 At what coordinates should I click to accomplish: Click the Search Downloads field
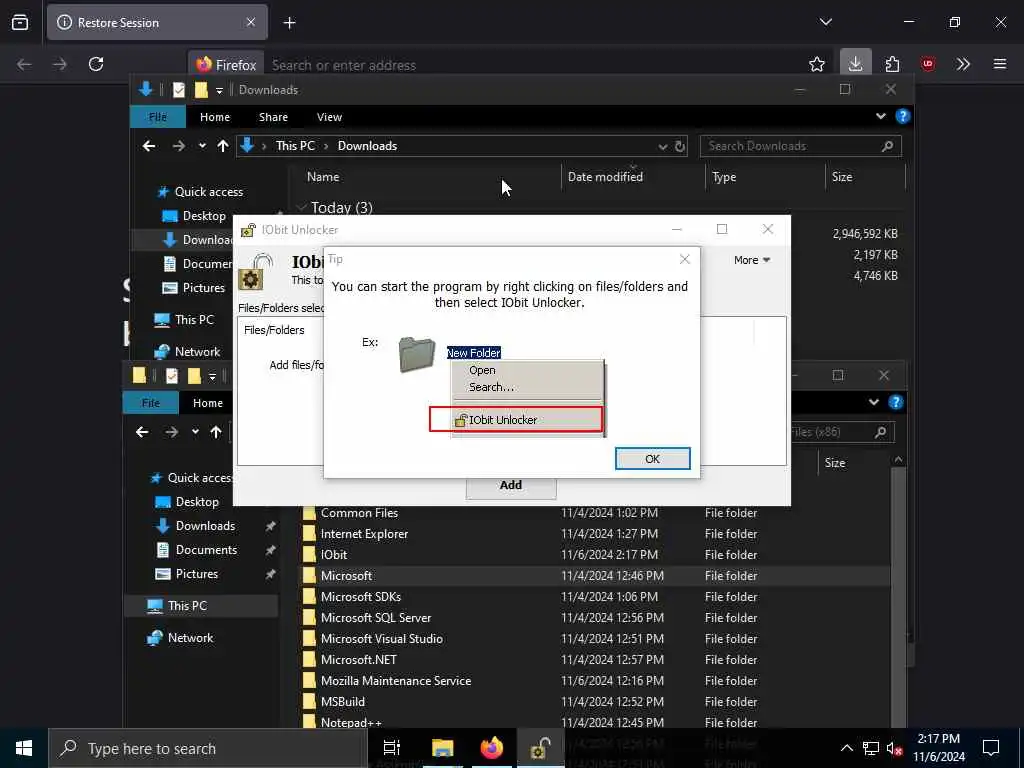[800, 146]
